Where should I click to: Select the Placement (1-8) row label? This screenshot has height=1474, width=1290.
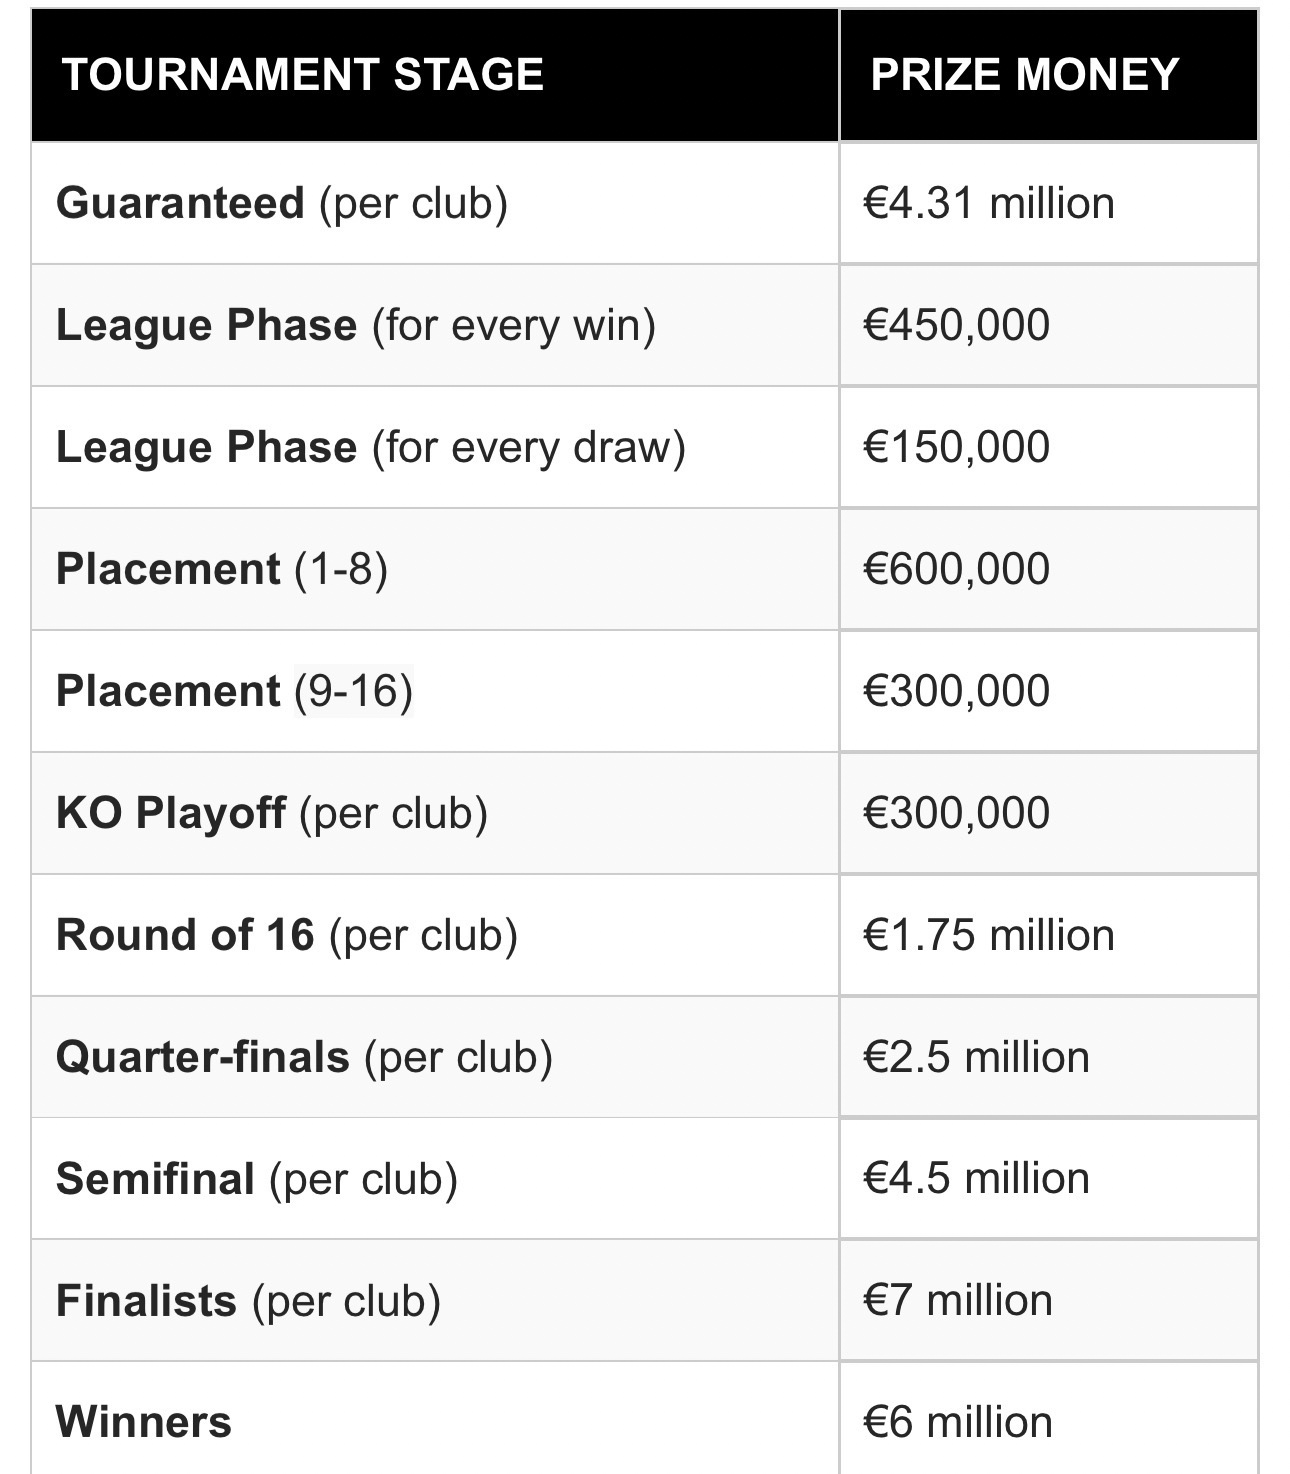click(x=221, y=569)
